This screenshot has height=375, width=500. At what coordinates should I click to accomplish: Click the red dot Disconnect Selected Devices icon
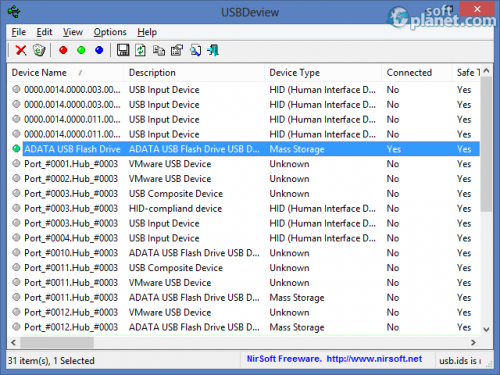[63, 50]
